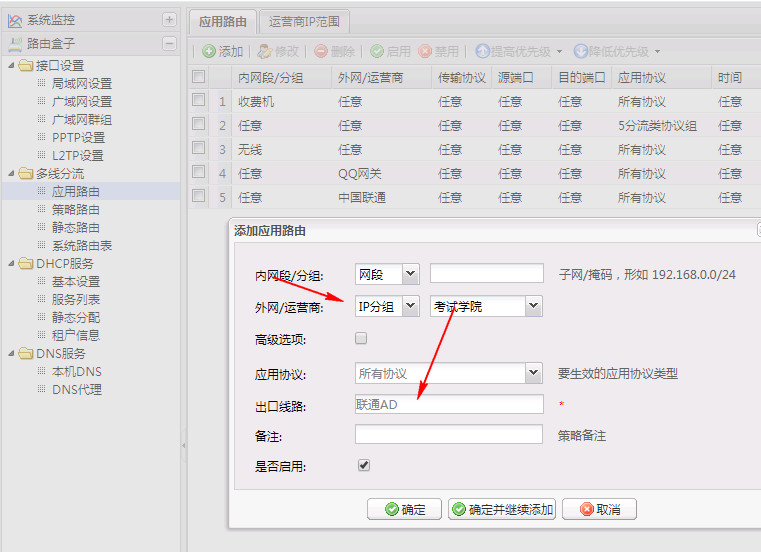
Task: Switch to the 应用路由 tab
Action: point(223,21)
